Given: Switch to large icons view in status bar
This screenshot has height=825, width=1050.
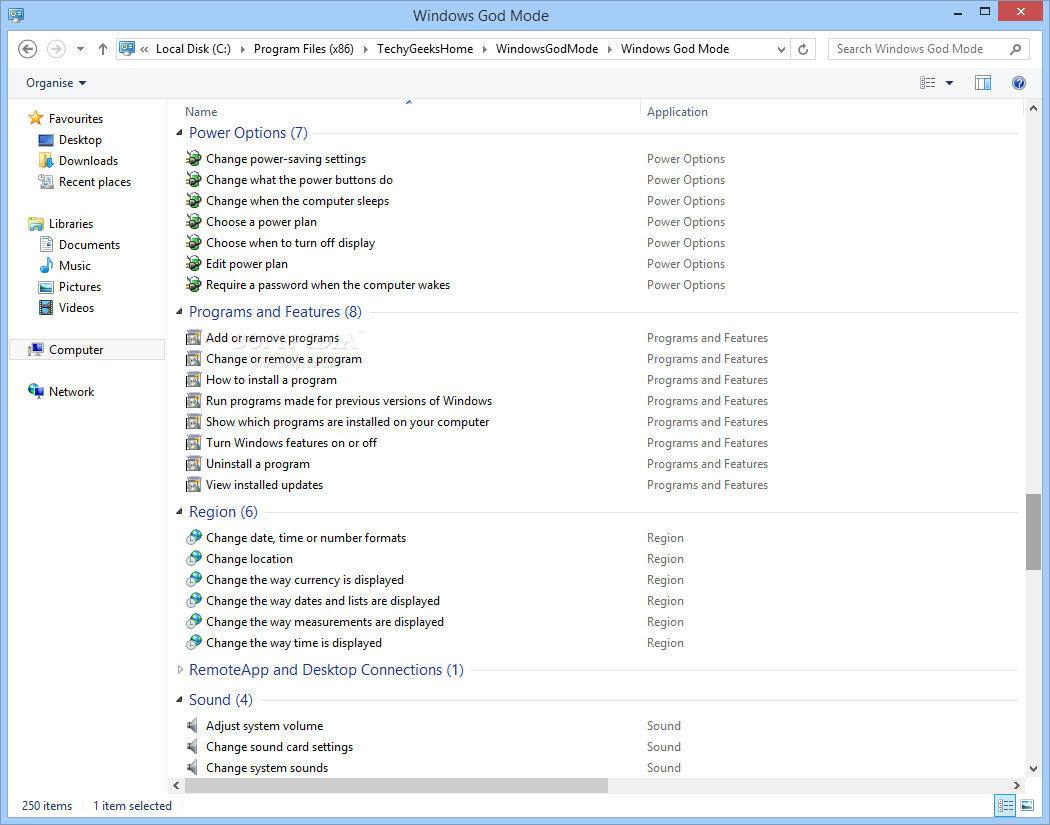Looking at the screenshot, I should pyautogui.click(x=1027, y=806).
